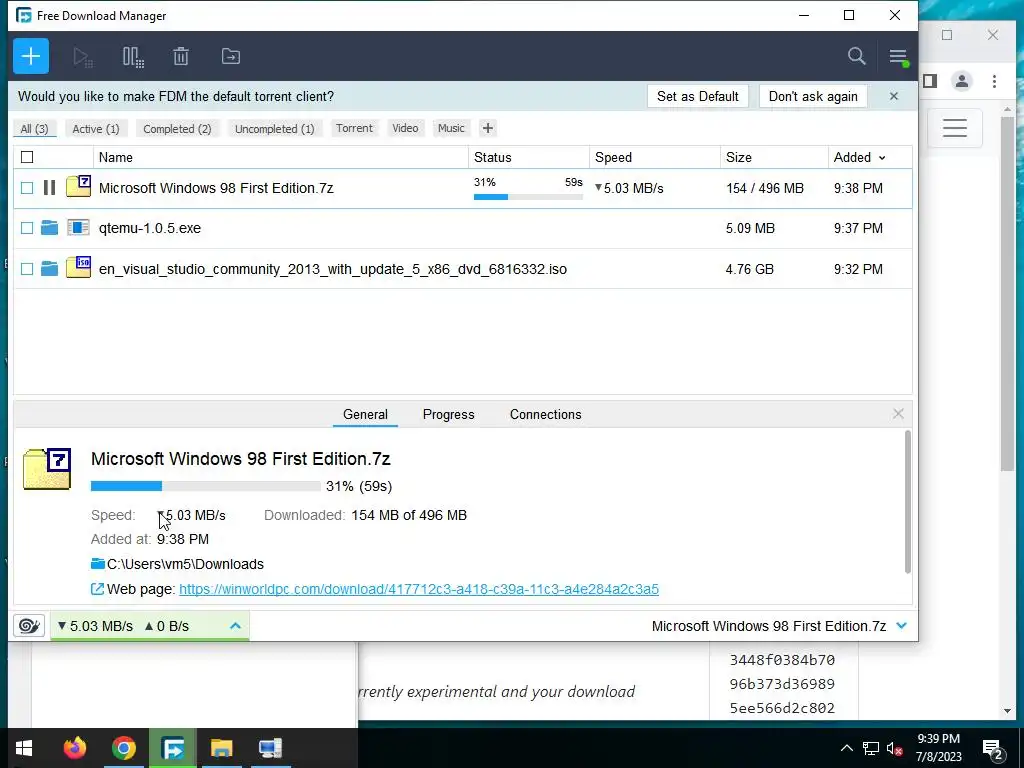Click the qtemu exe file icon

coord(78,227)
